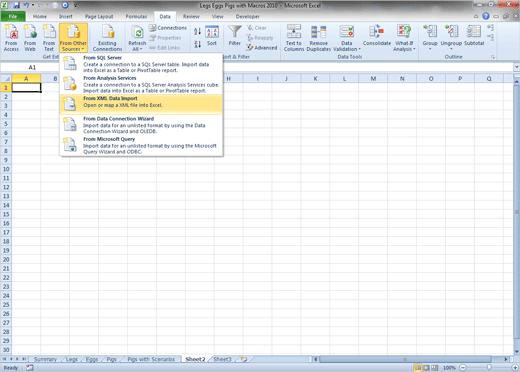Open the Customize Quick Access Toolbar dropdown
The width and height of the screenshot is (520, 372).
point(75,5)
